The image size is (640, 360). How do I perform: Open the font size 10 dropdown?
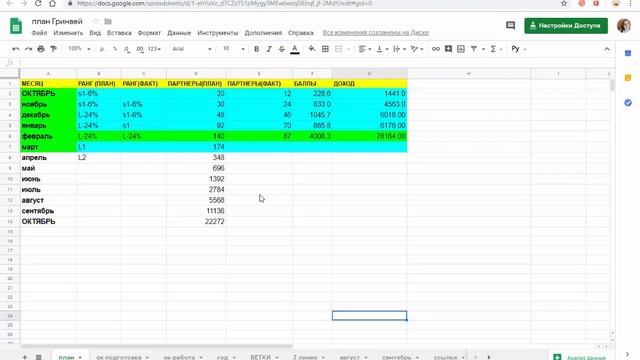[233, 49]
